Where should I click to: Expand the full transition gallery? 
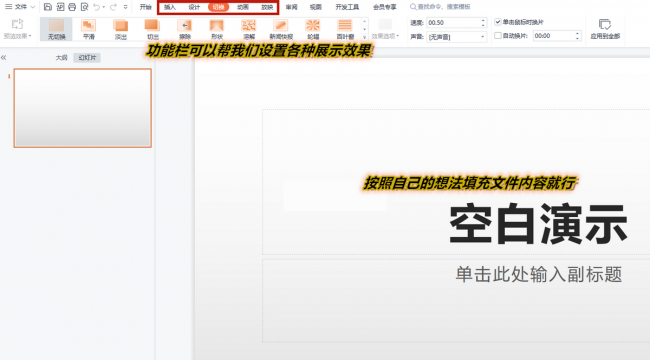(365, 37)
